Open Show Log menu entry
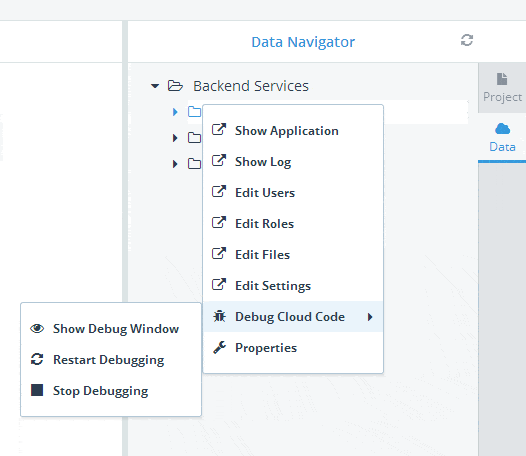 293,161
